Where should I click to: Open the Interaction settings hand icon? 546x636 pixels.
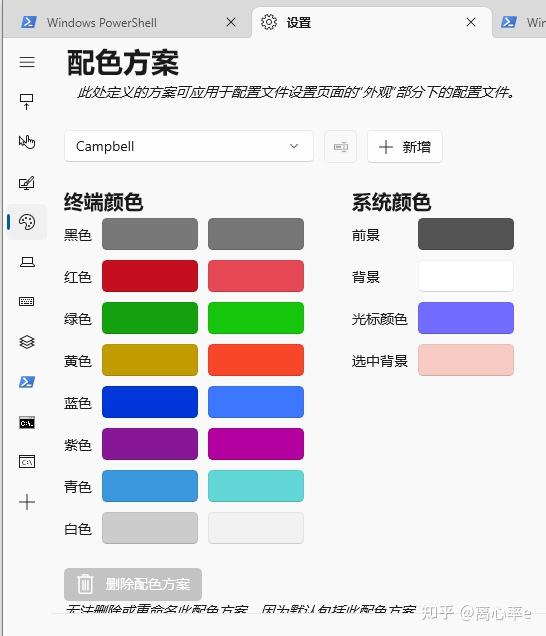point(27,142)
